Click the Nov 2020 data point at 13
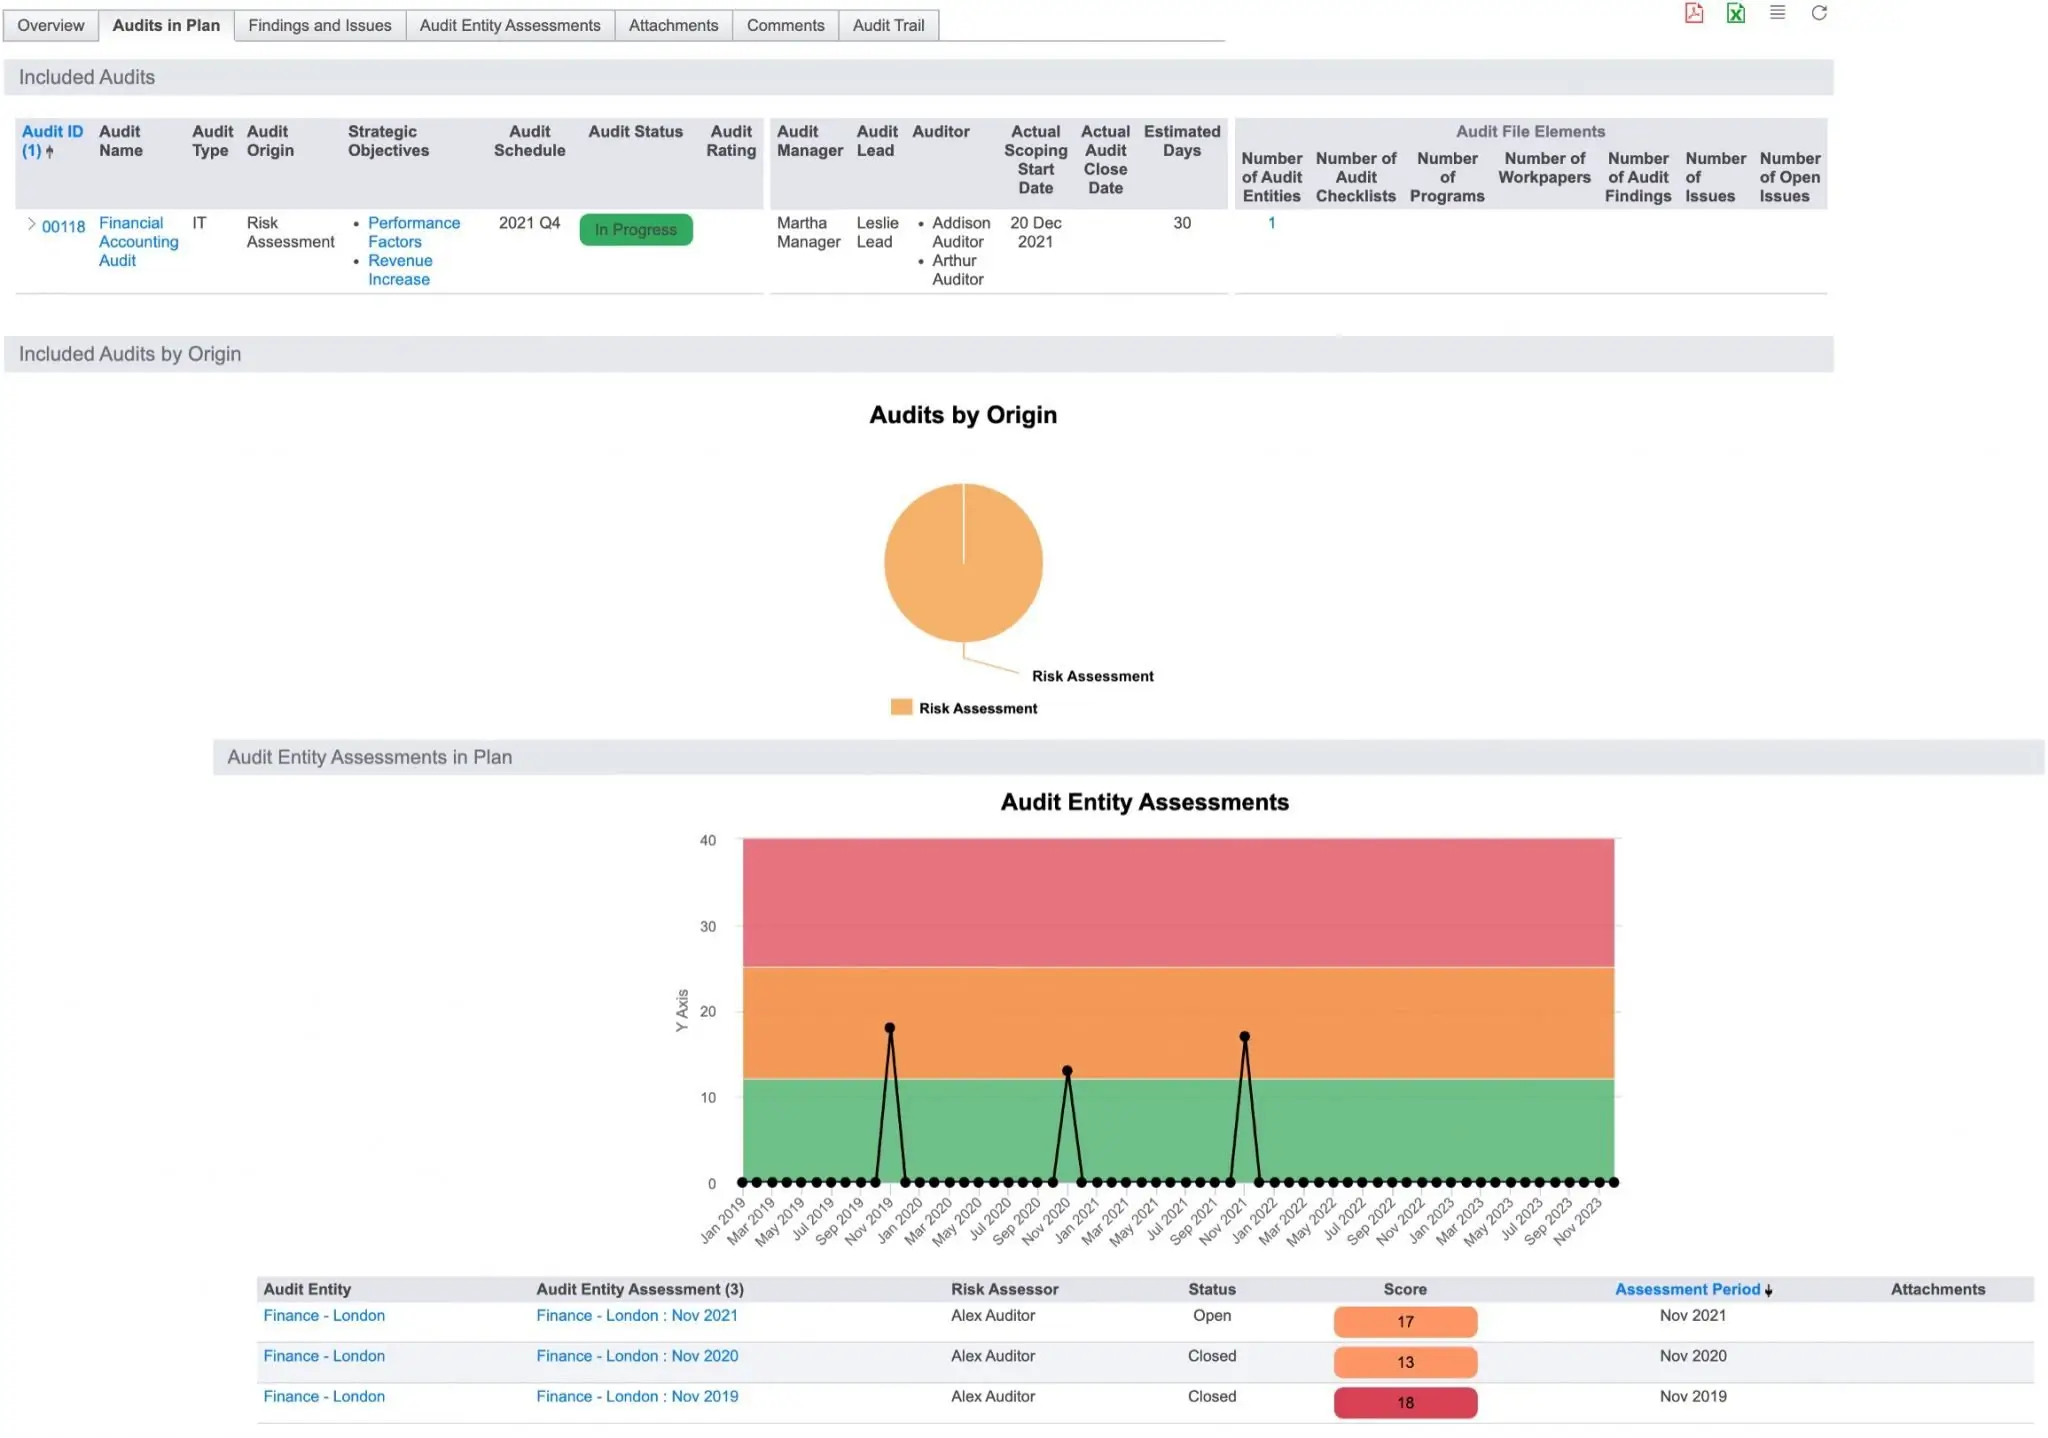The image size is (2048, 1438). (1067, 1071)
